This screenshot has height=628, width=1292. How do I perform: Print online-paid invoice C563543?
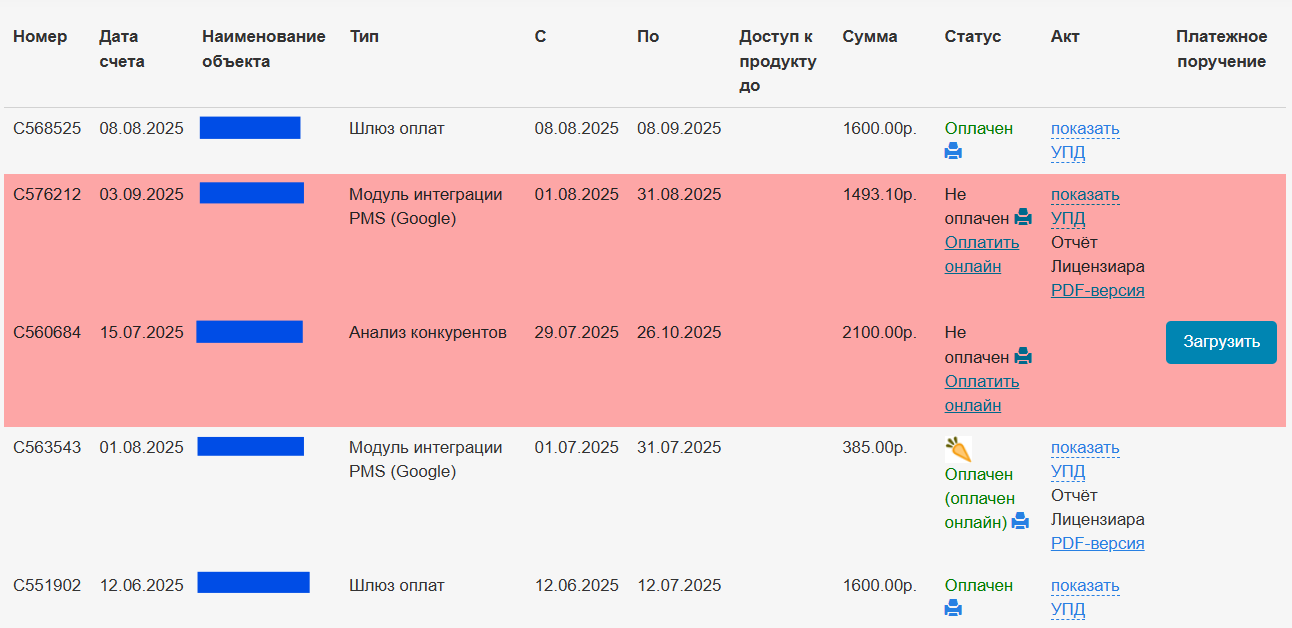pos(1020,521)
